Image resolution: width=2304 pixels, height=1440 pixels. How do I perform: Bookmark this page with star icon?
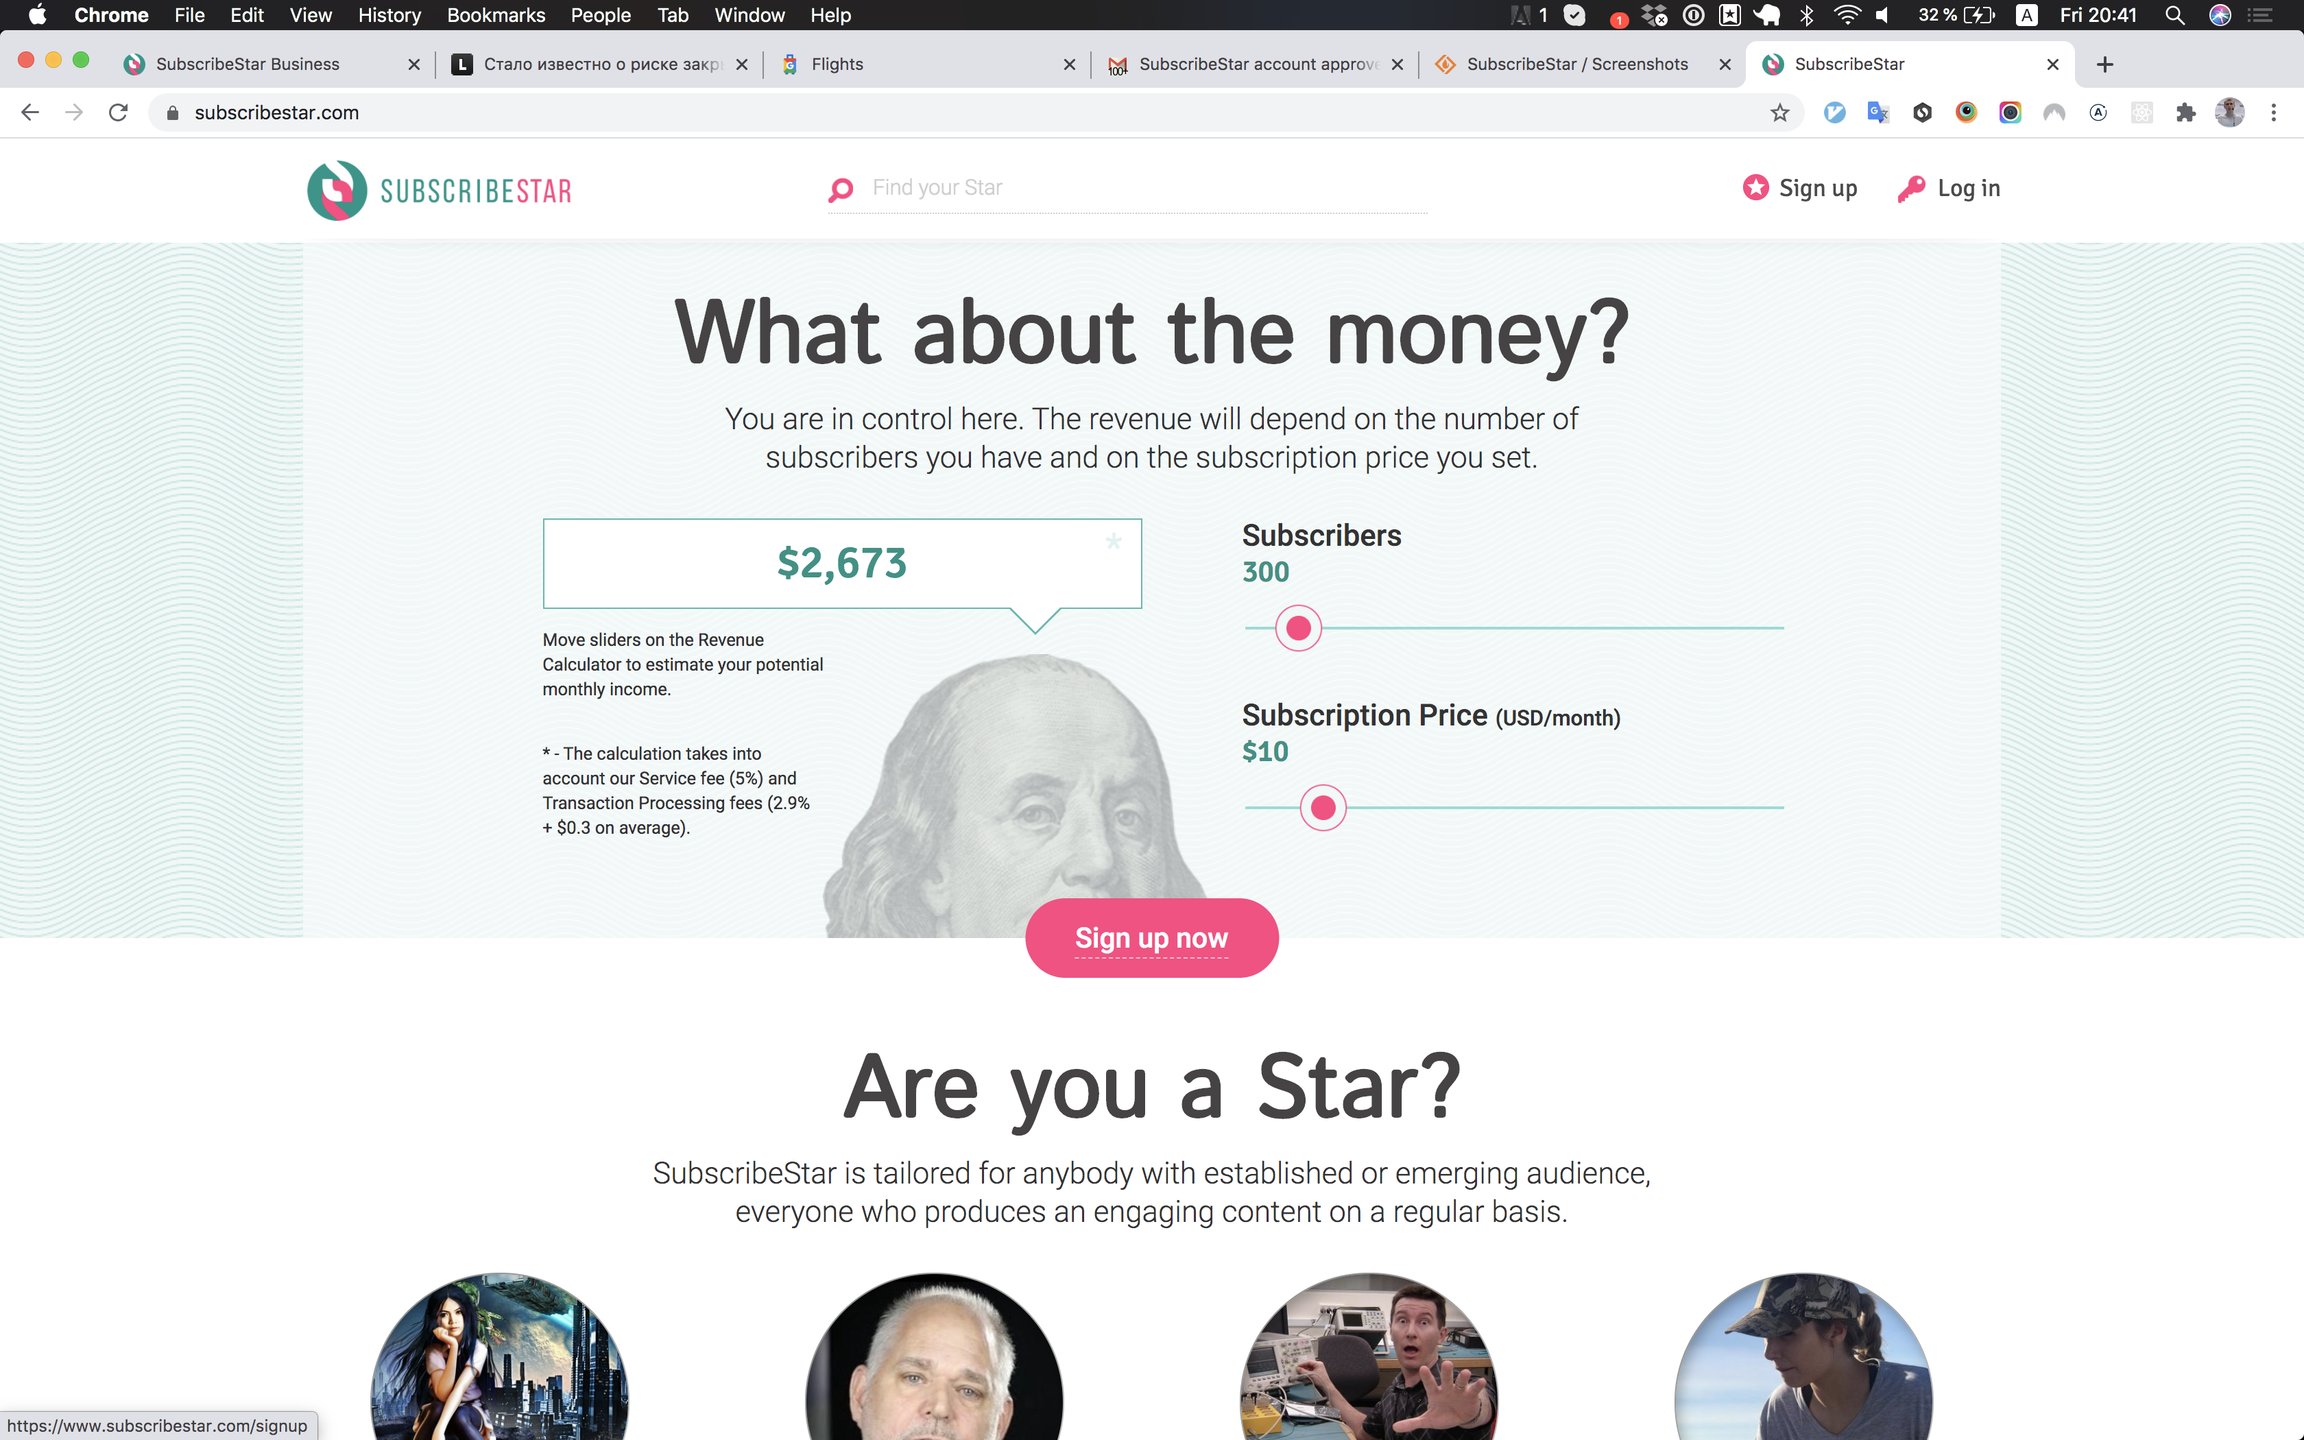[1779, 113]
